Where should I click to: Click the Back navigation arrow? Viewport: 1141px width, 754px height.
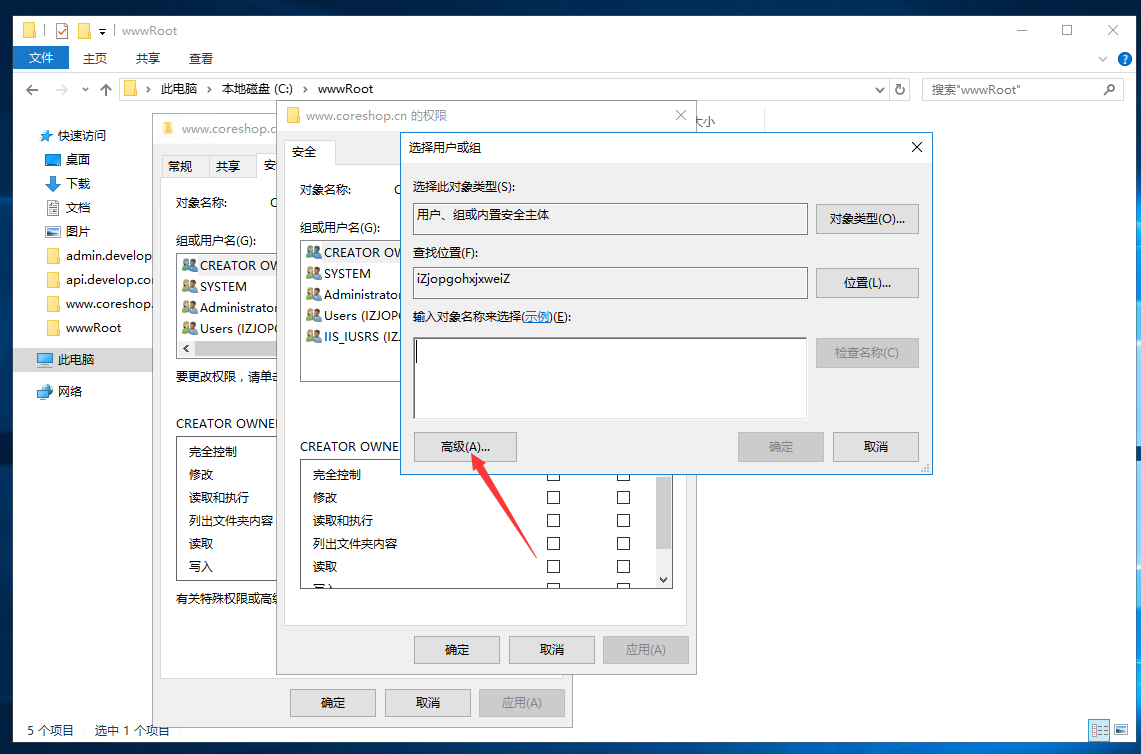tap(32, 89)
